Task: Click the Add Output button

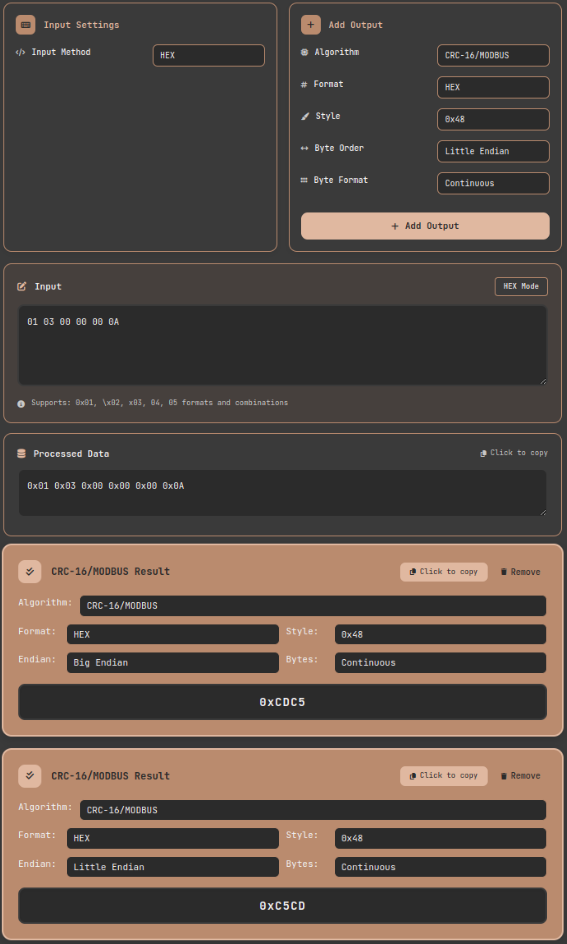Action: [x=425, y=226]
